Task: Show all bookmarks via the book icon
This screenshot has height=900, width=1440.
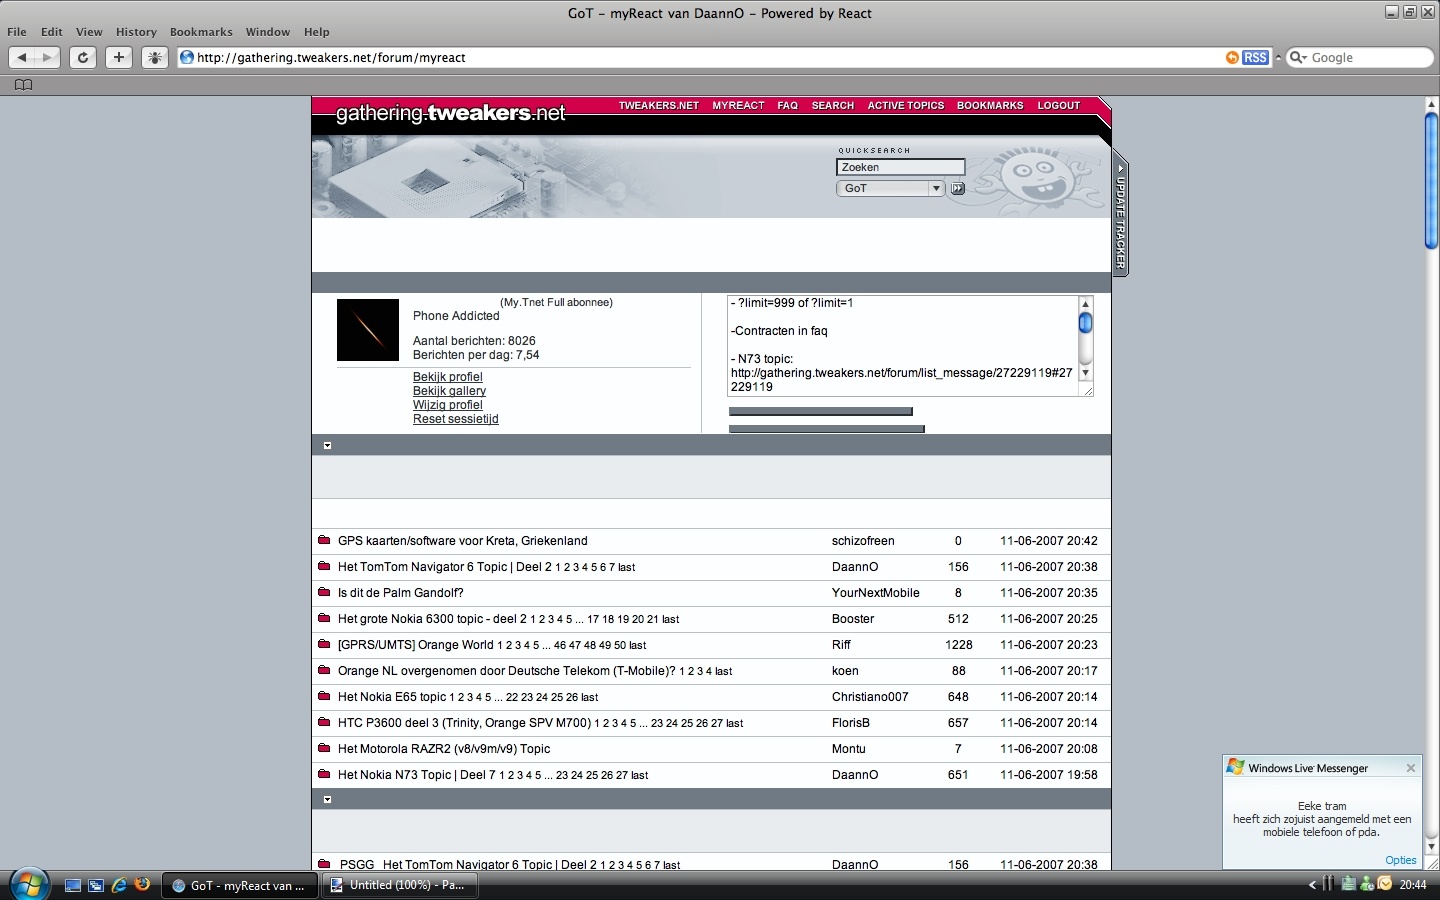Action: 24,85
